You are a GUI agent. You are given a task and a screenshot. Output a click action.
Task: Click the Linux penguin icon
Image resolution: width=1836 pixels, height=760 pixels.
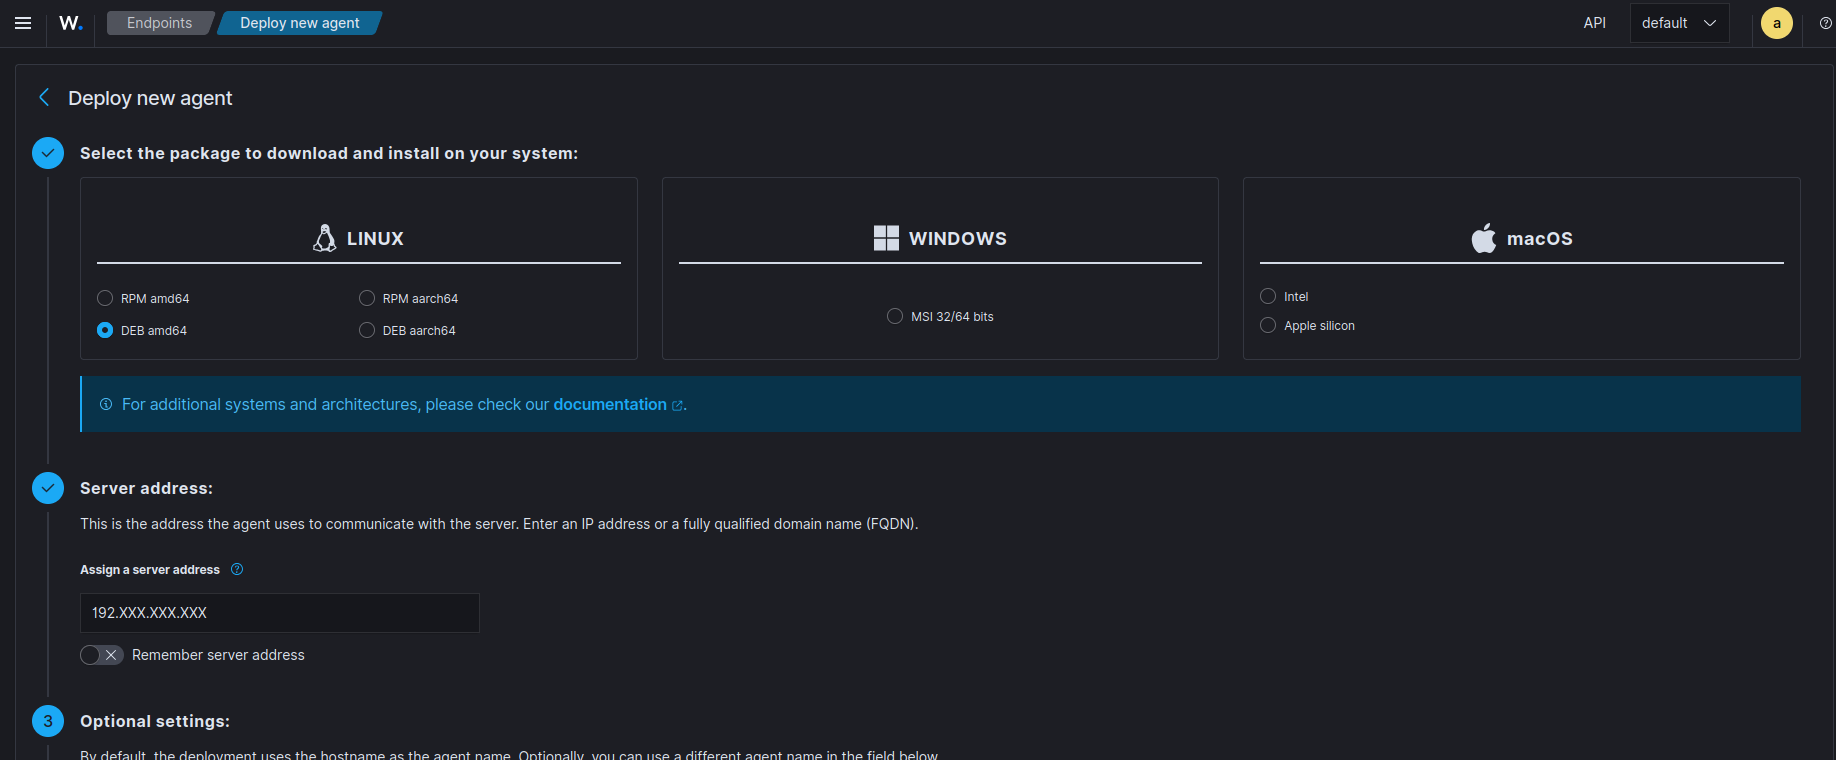pos(325,238)
